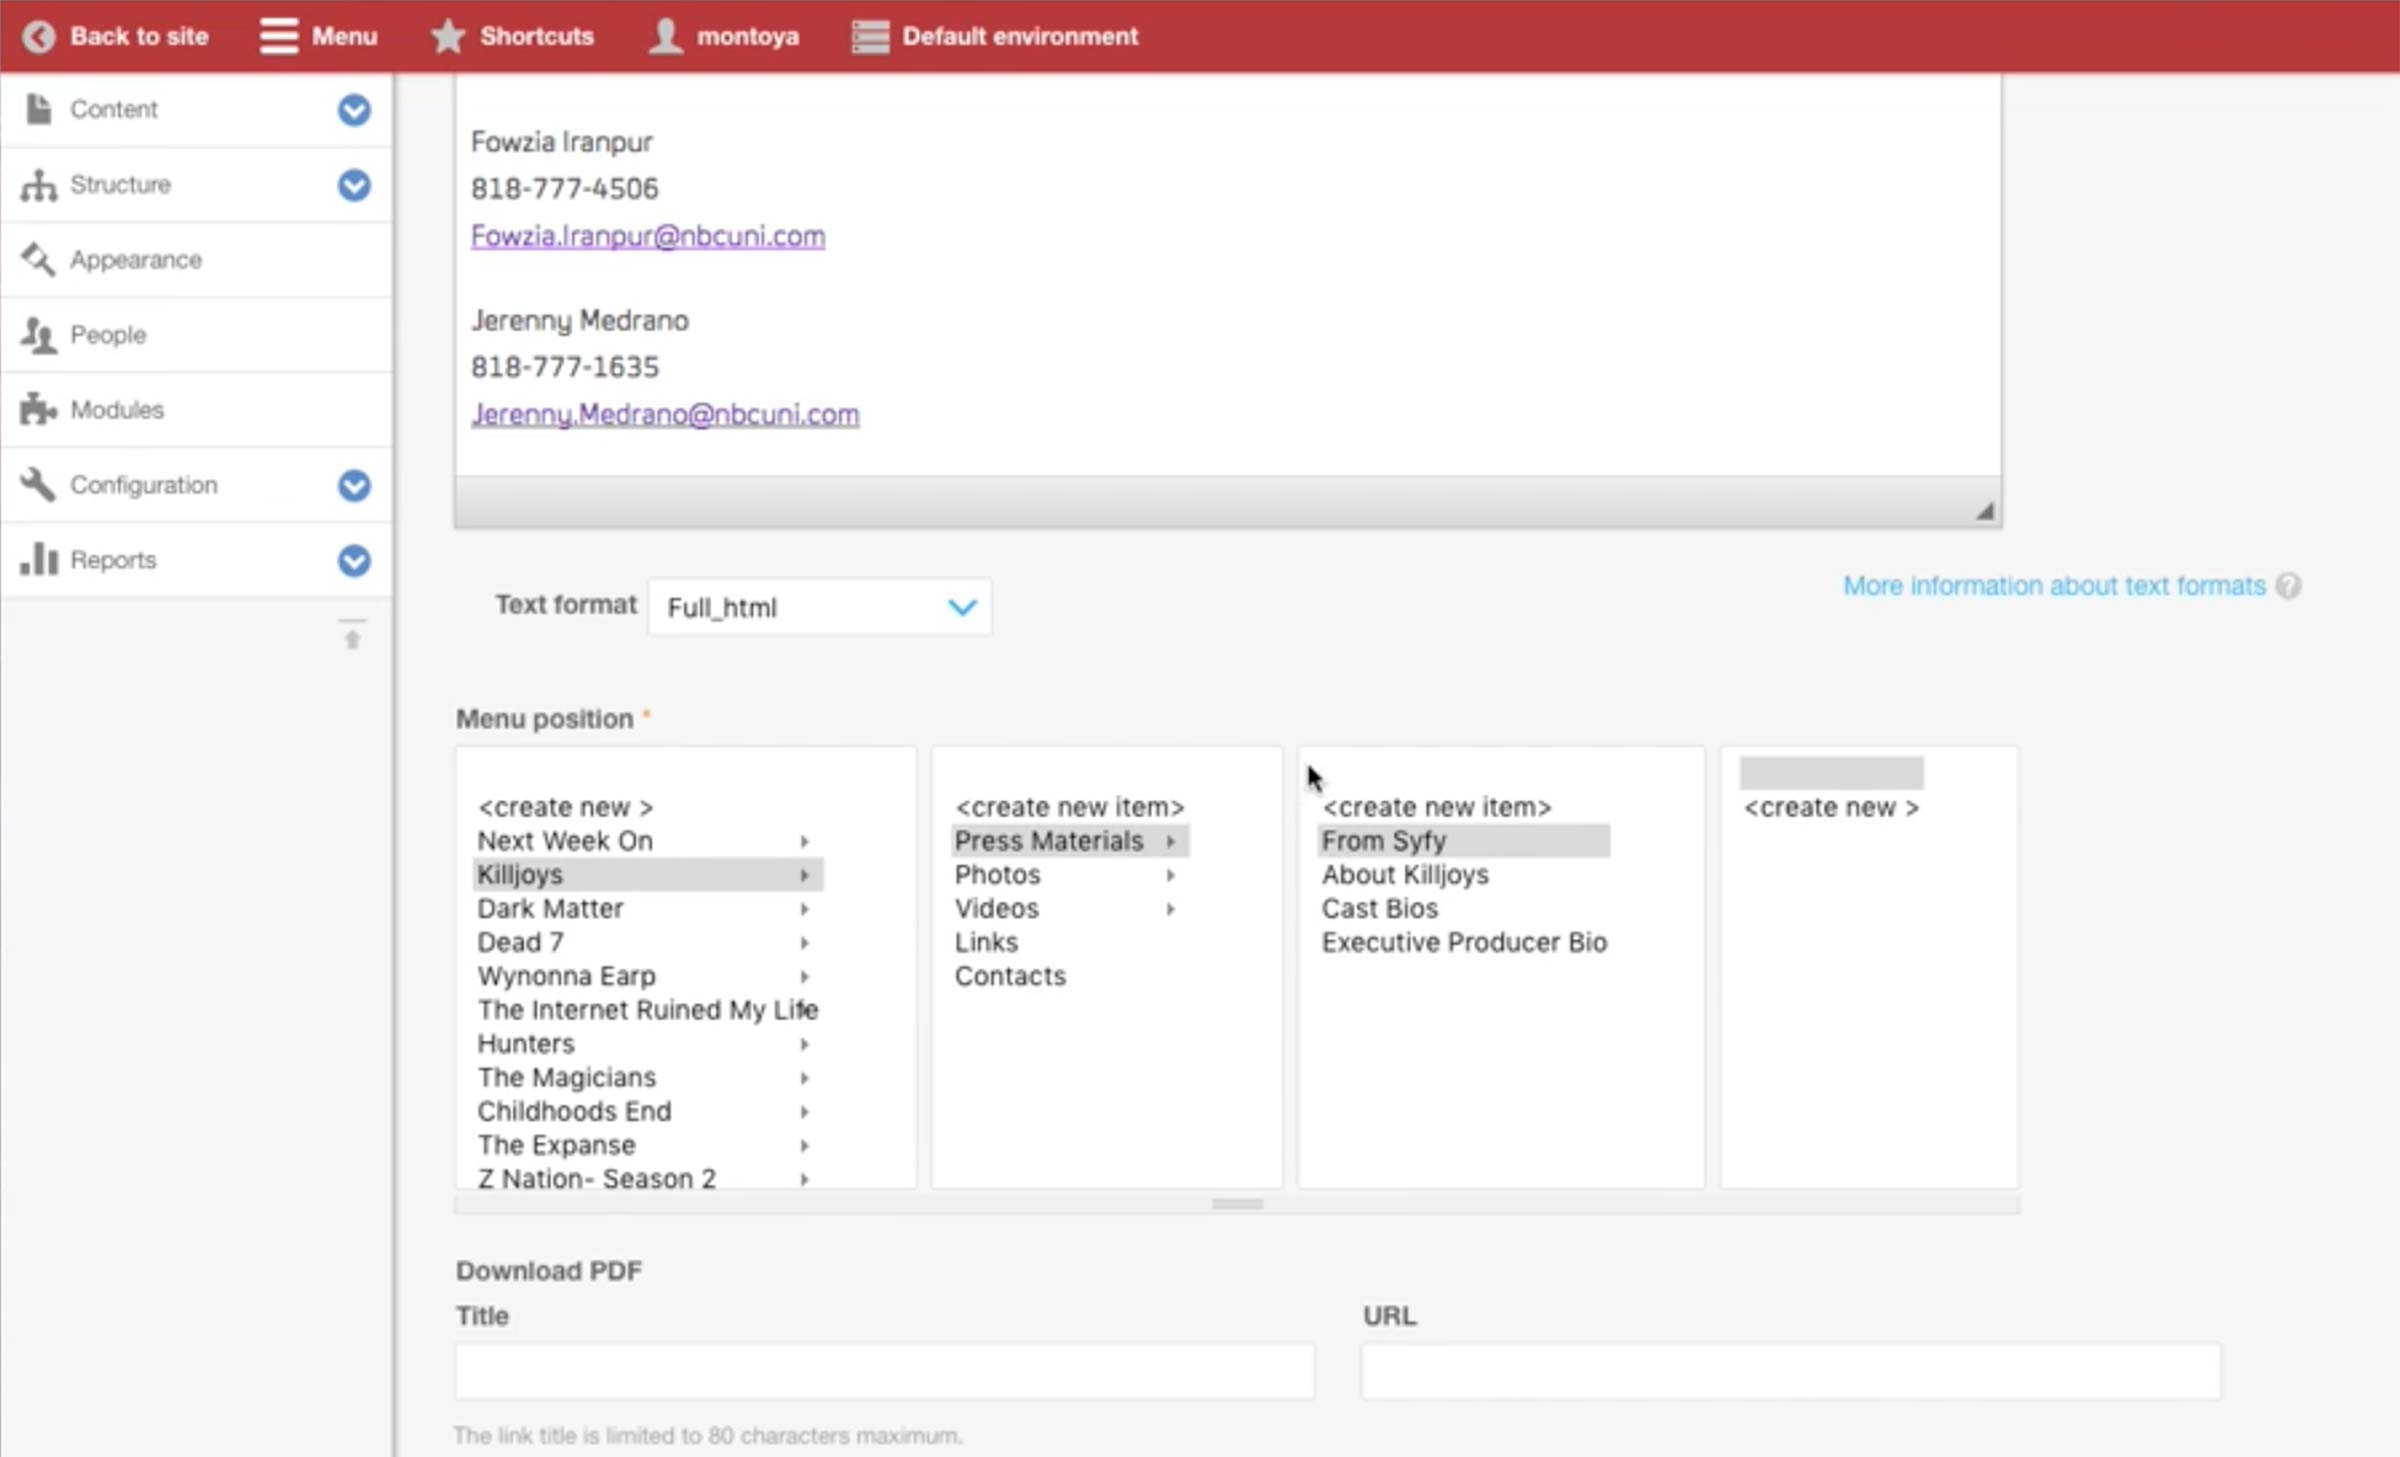
Task: Expand the Configuration sidebar chevron
Action: 354,485
